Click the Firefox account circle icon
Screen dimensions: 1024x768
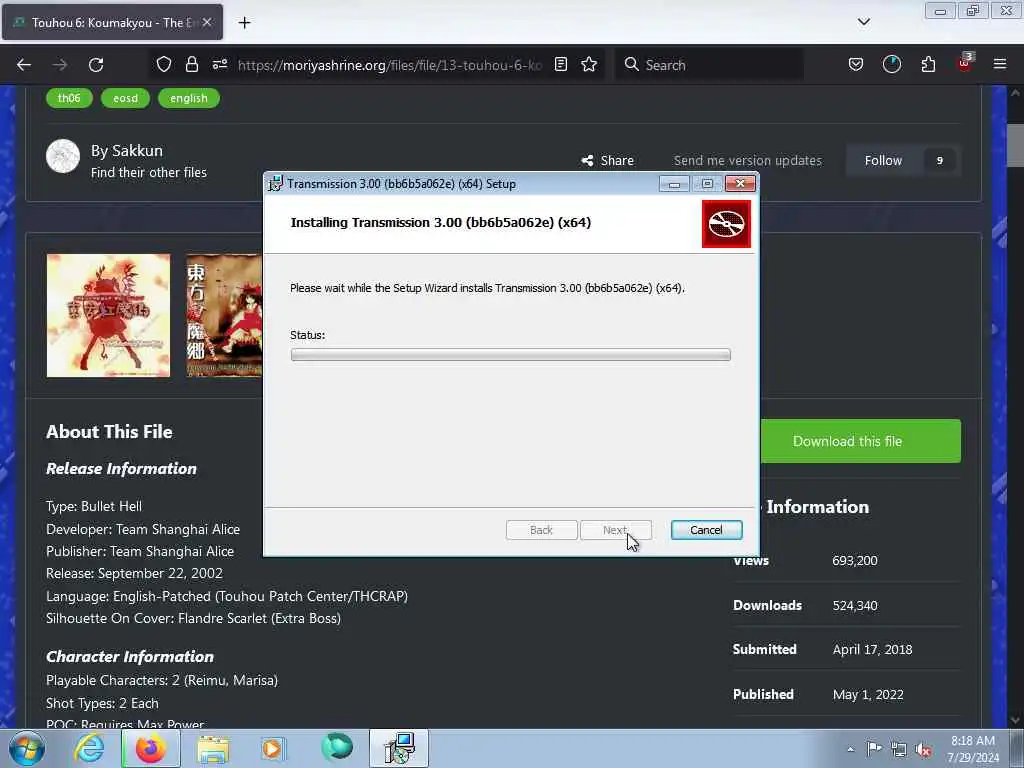click(x=891, y=64)
